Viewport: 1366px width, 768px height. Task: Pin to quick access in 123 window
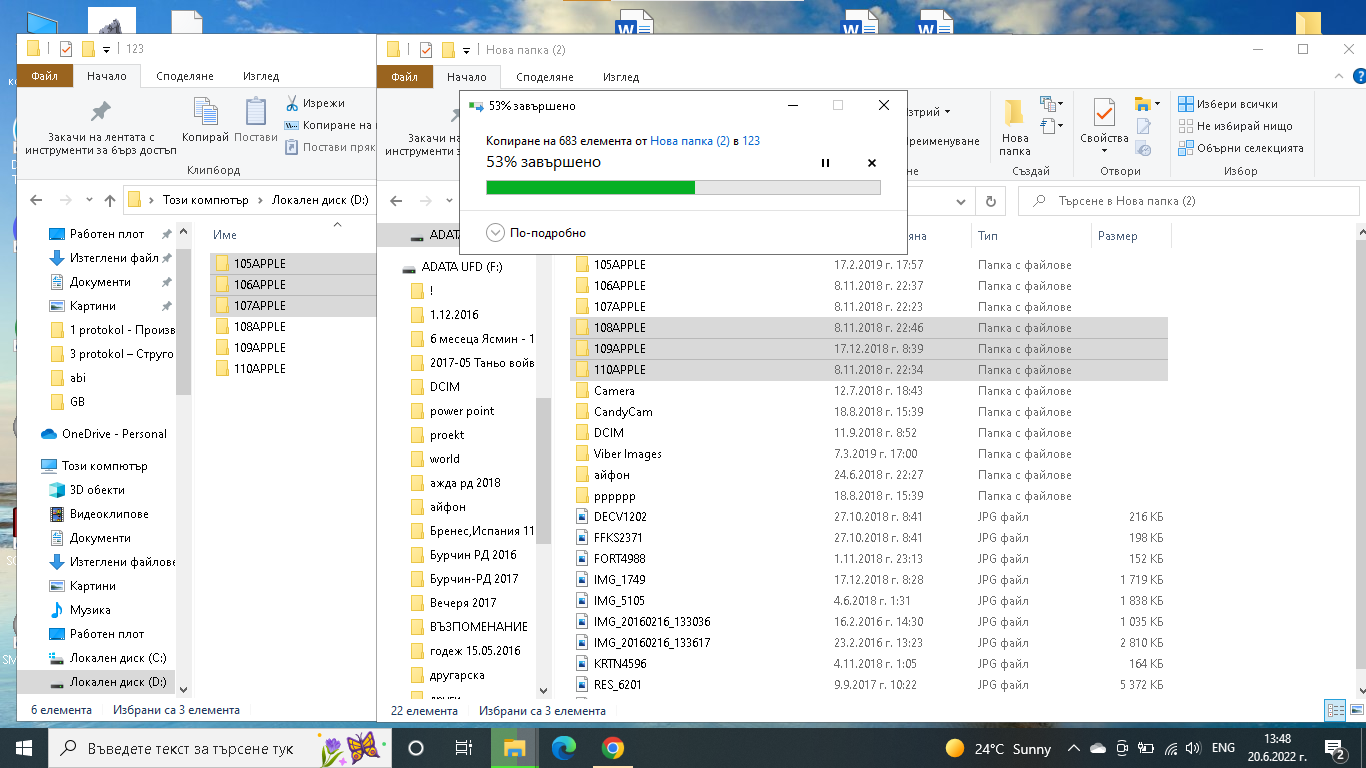point(101,127)
